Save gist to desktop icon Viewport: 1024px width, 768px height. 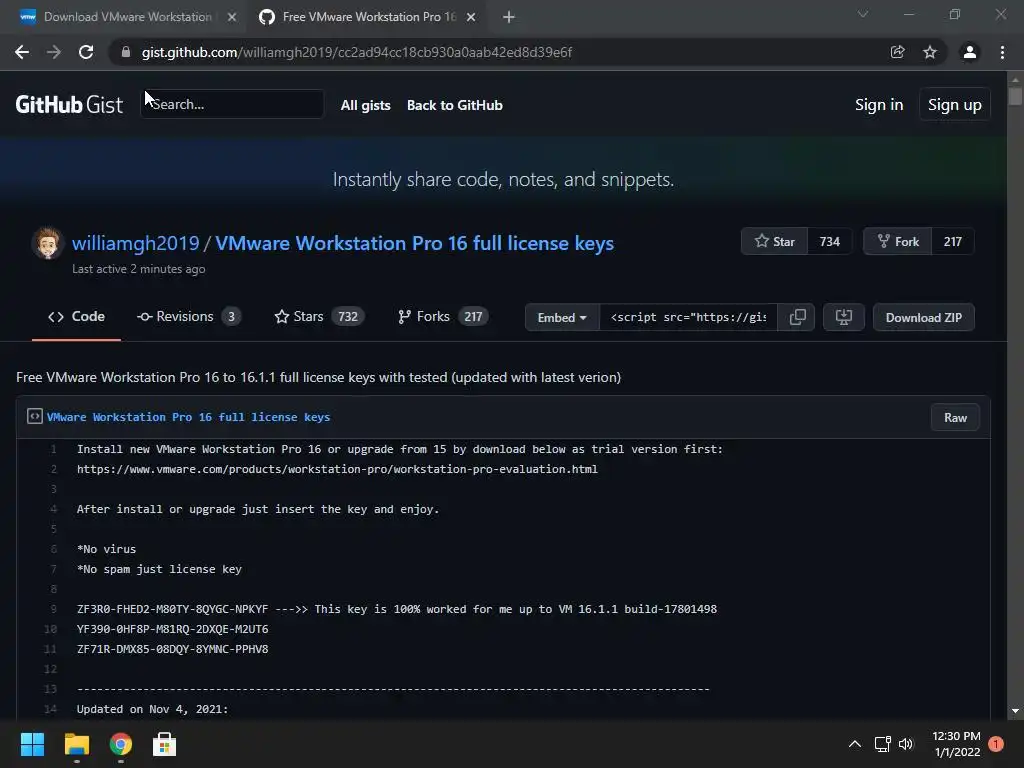(844, 317)
